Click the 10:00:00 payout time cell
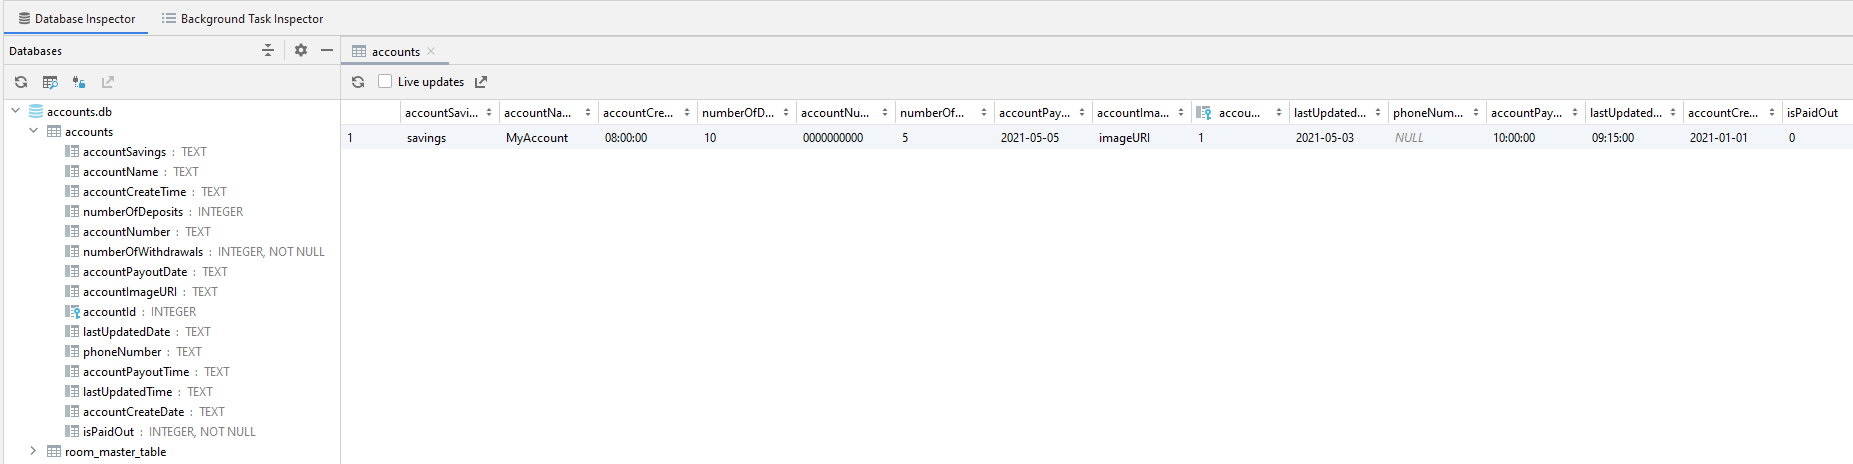Image resolution: width=1853 pixels, height=464 pixels. click(x=1536, y=138)
